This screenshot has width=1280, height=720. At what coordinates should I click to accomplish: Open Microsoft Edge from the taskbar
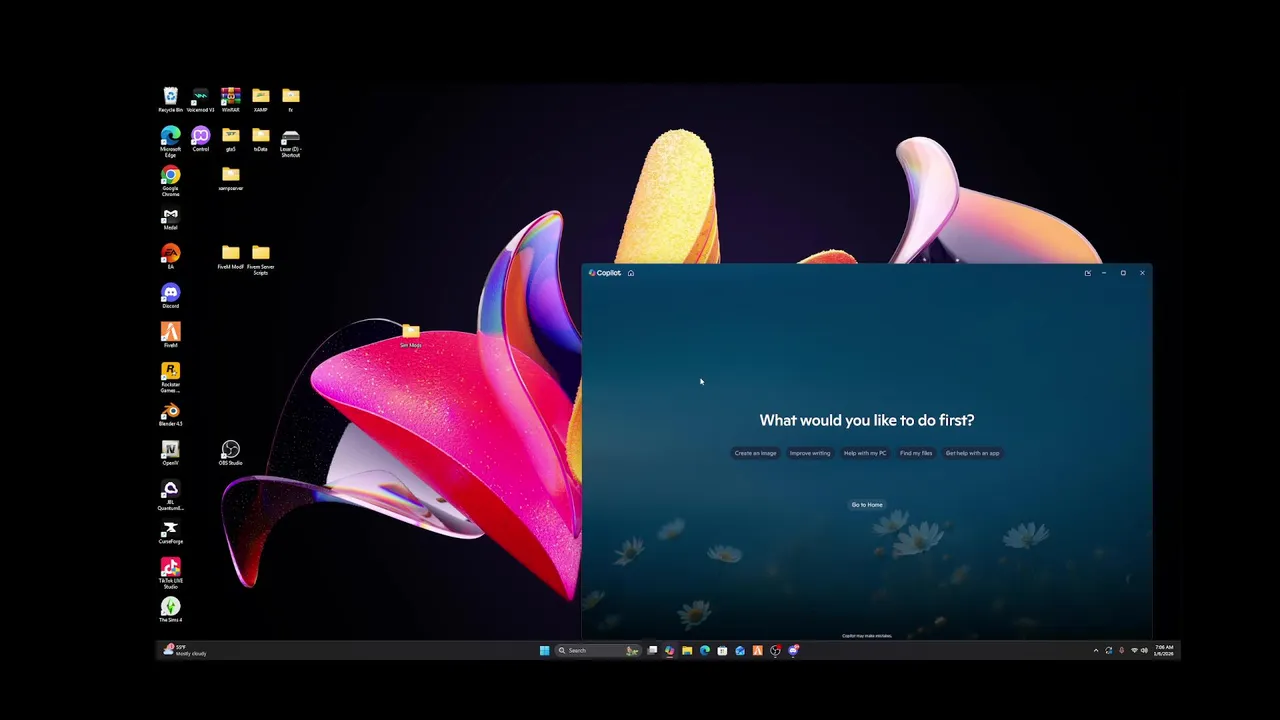pyautogui.click(x=705, y=650)
